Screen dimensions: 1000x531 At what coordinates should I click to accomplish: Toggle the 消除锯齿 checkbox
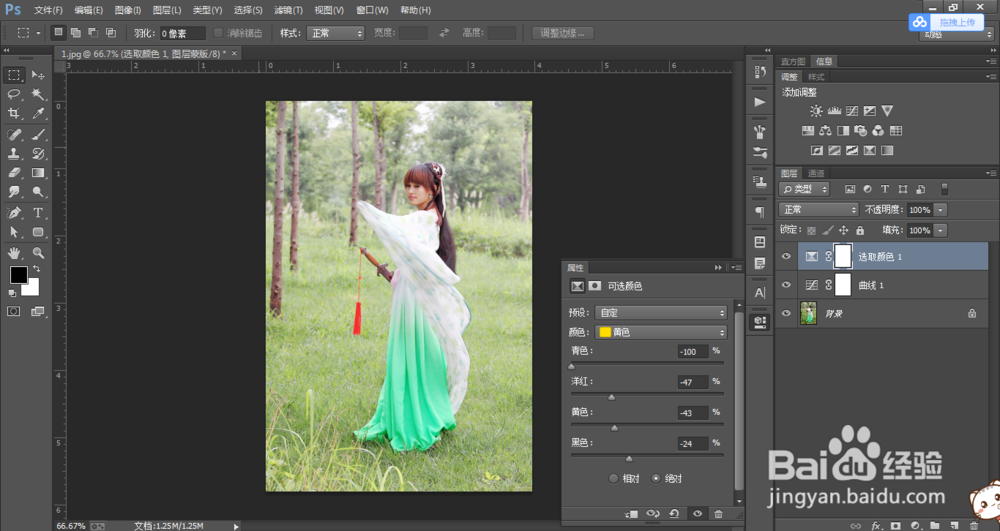coord(218,33)
